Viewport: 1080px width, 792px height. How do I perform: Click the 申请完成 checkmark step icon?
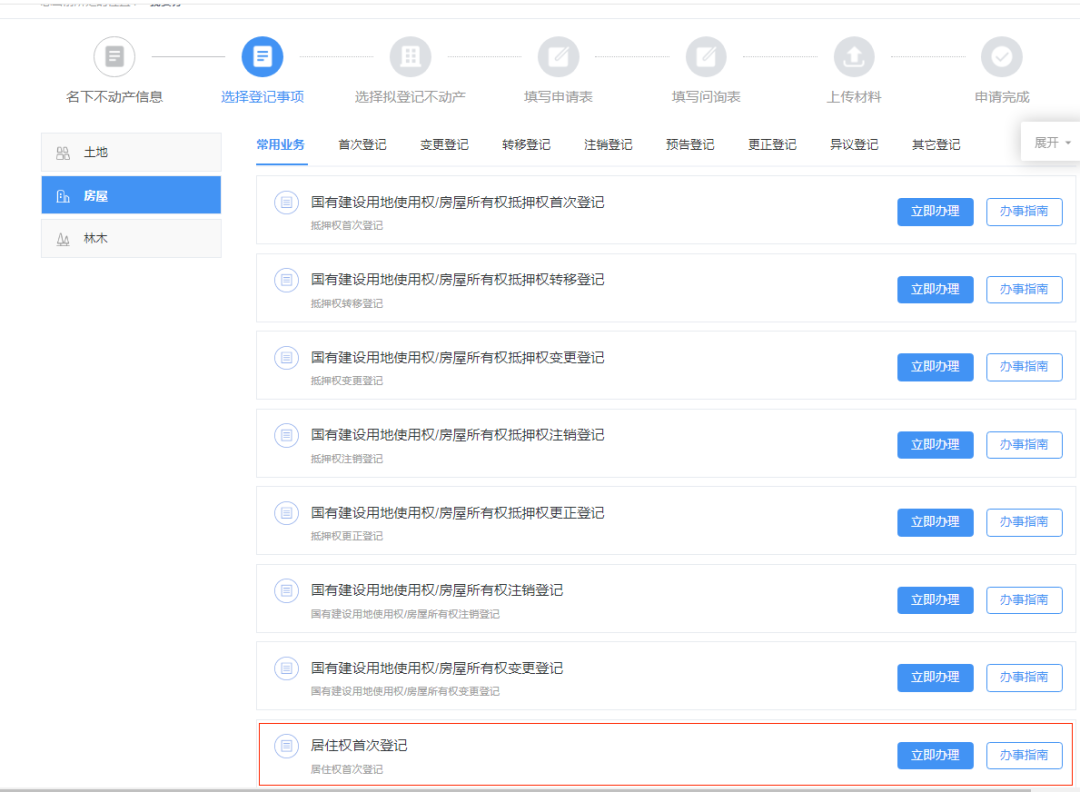1002,57
